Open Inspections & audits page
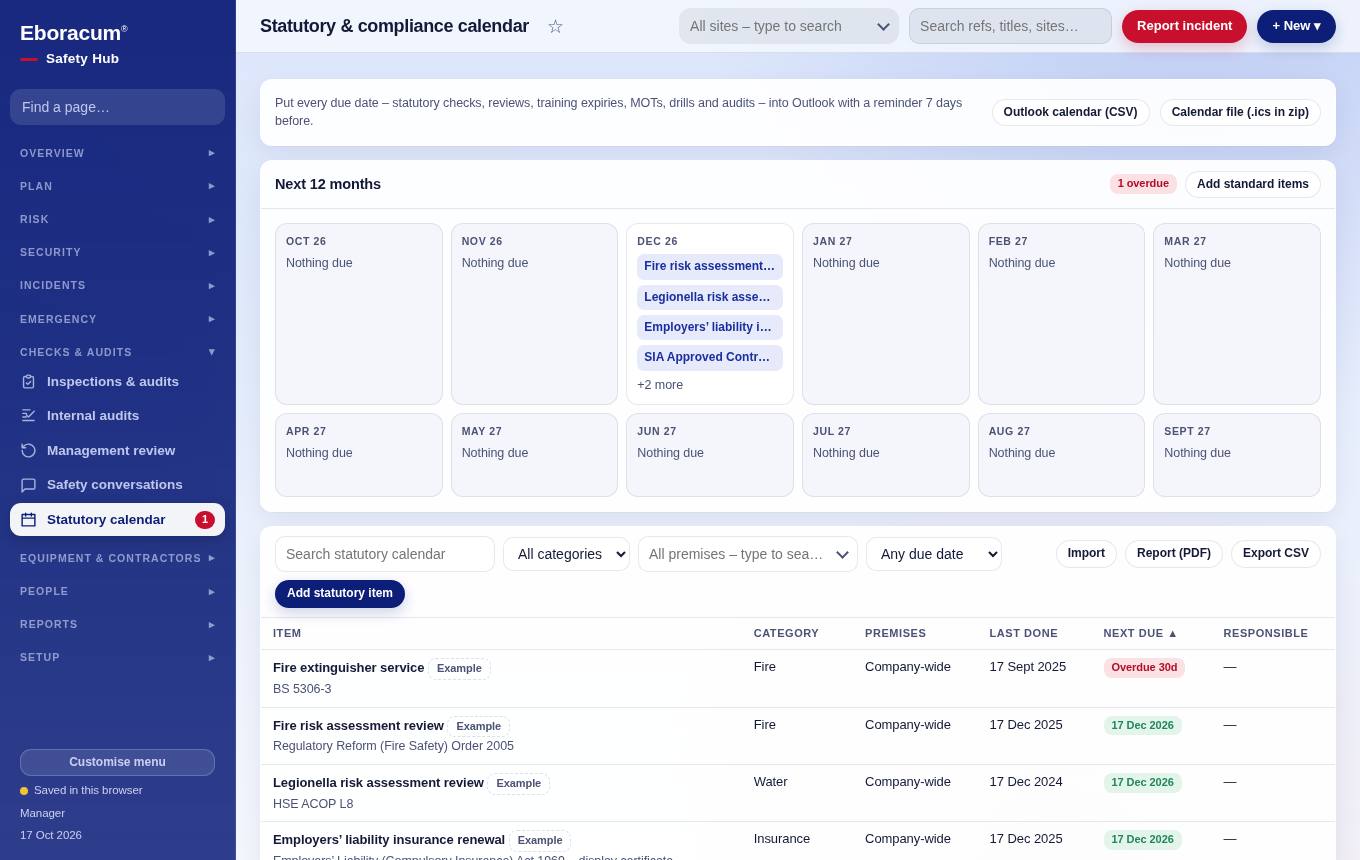The image size is (1360, 860). click(117, 381)
